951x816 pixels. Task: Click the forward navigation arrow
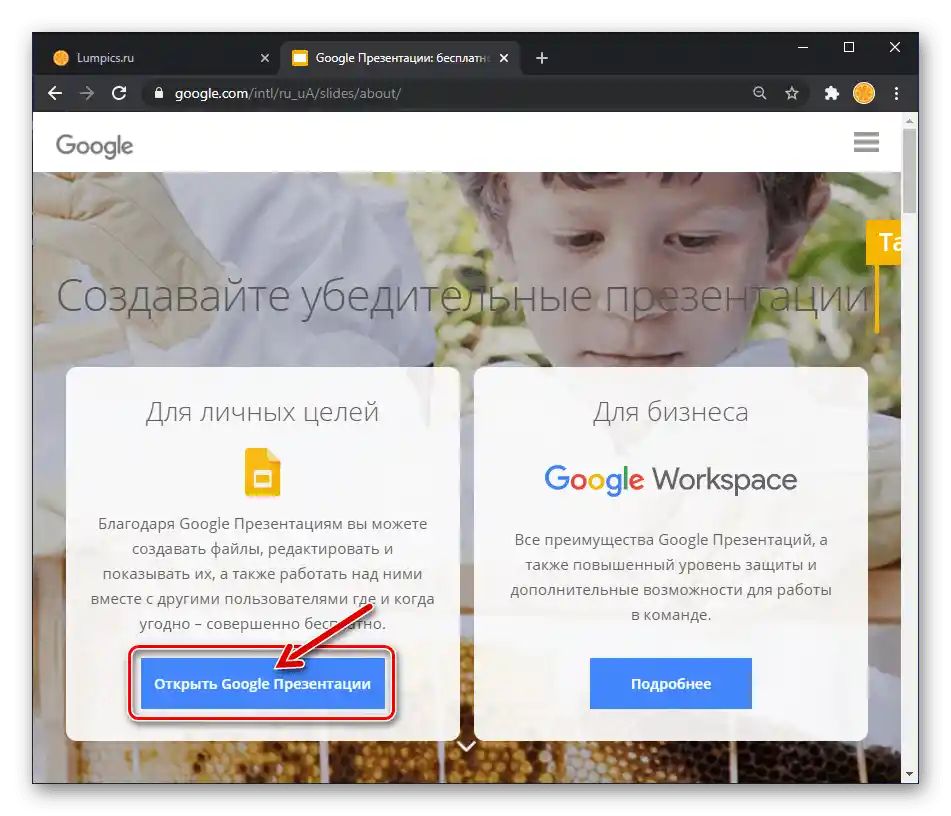[87, 93]
